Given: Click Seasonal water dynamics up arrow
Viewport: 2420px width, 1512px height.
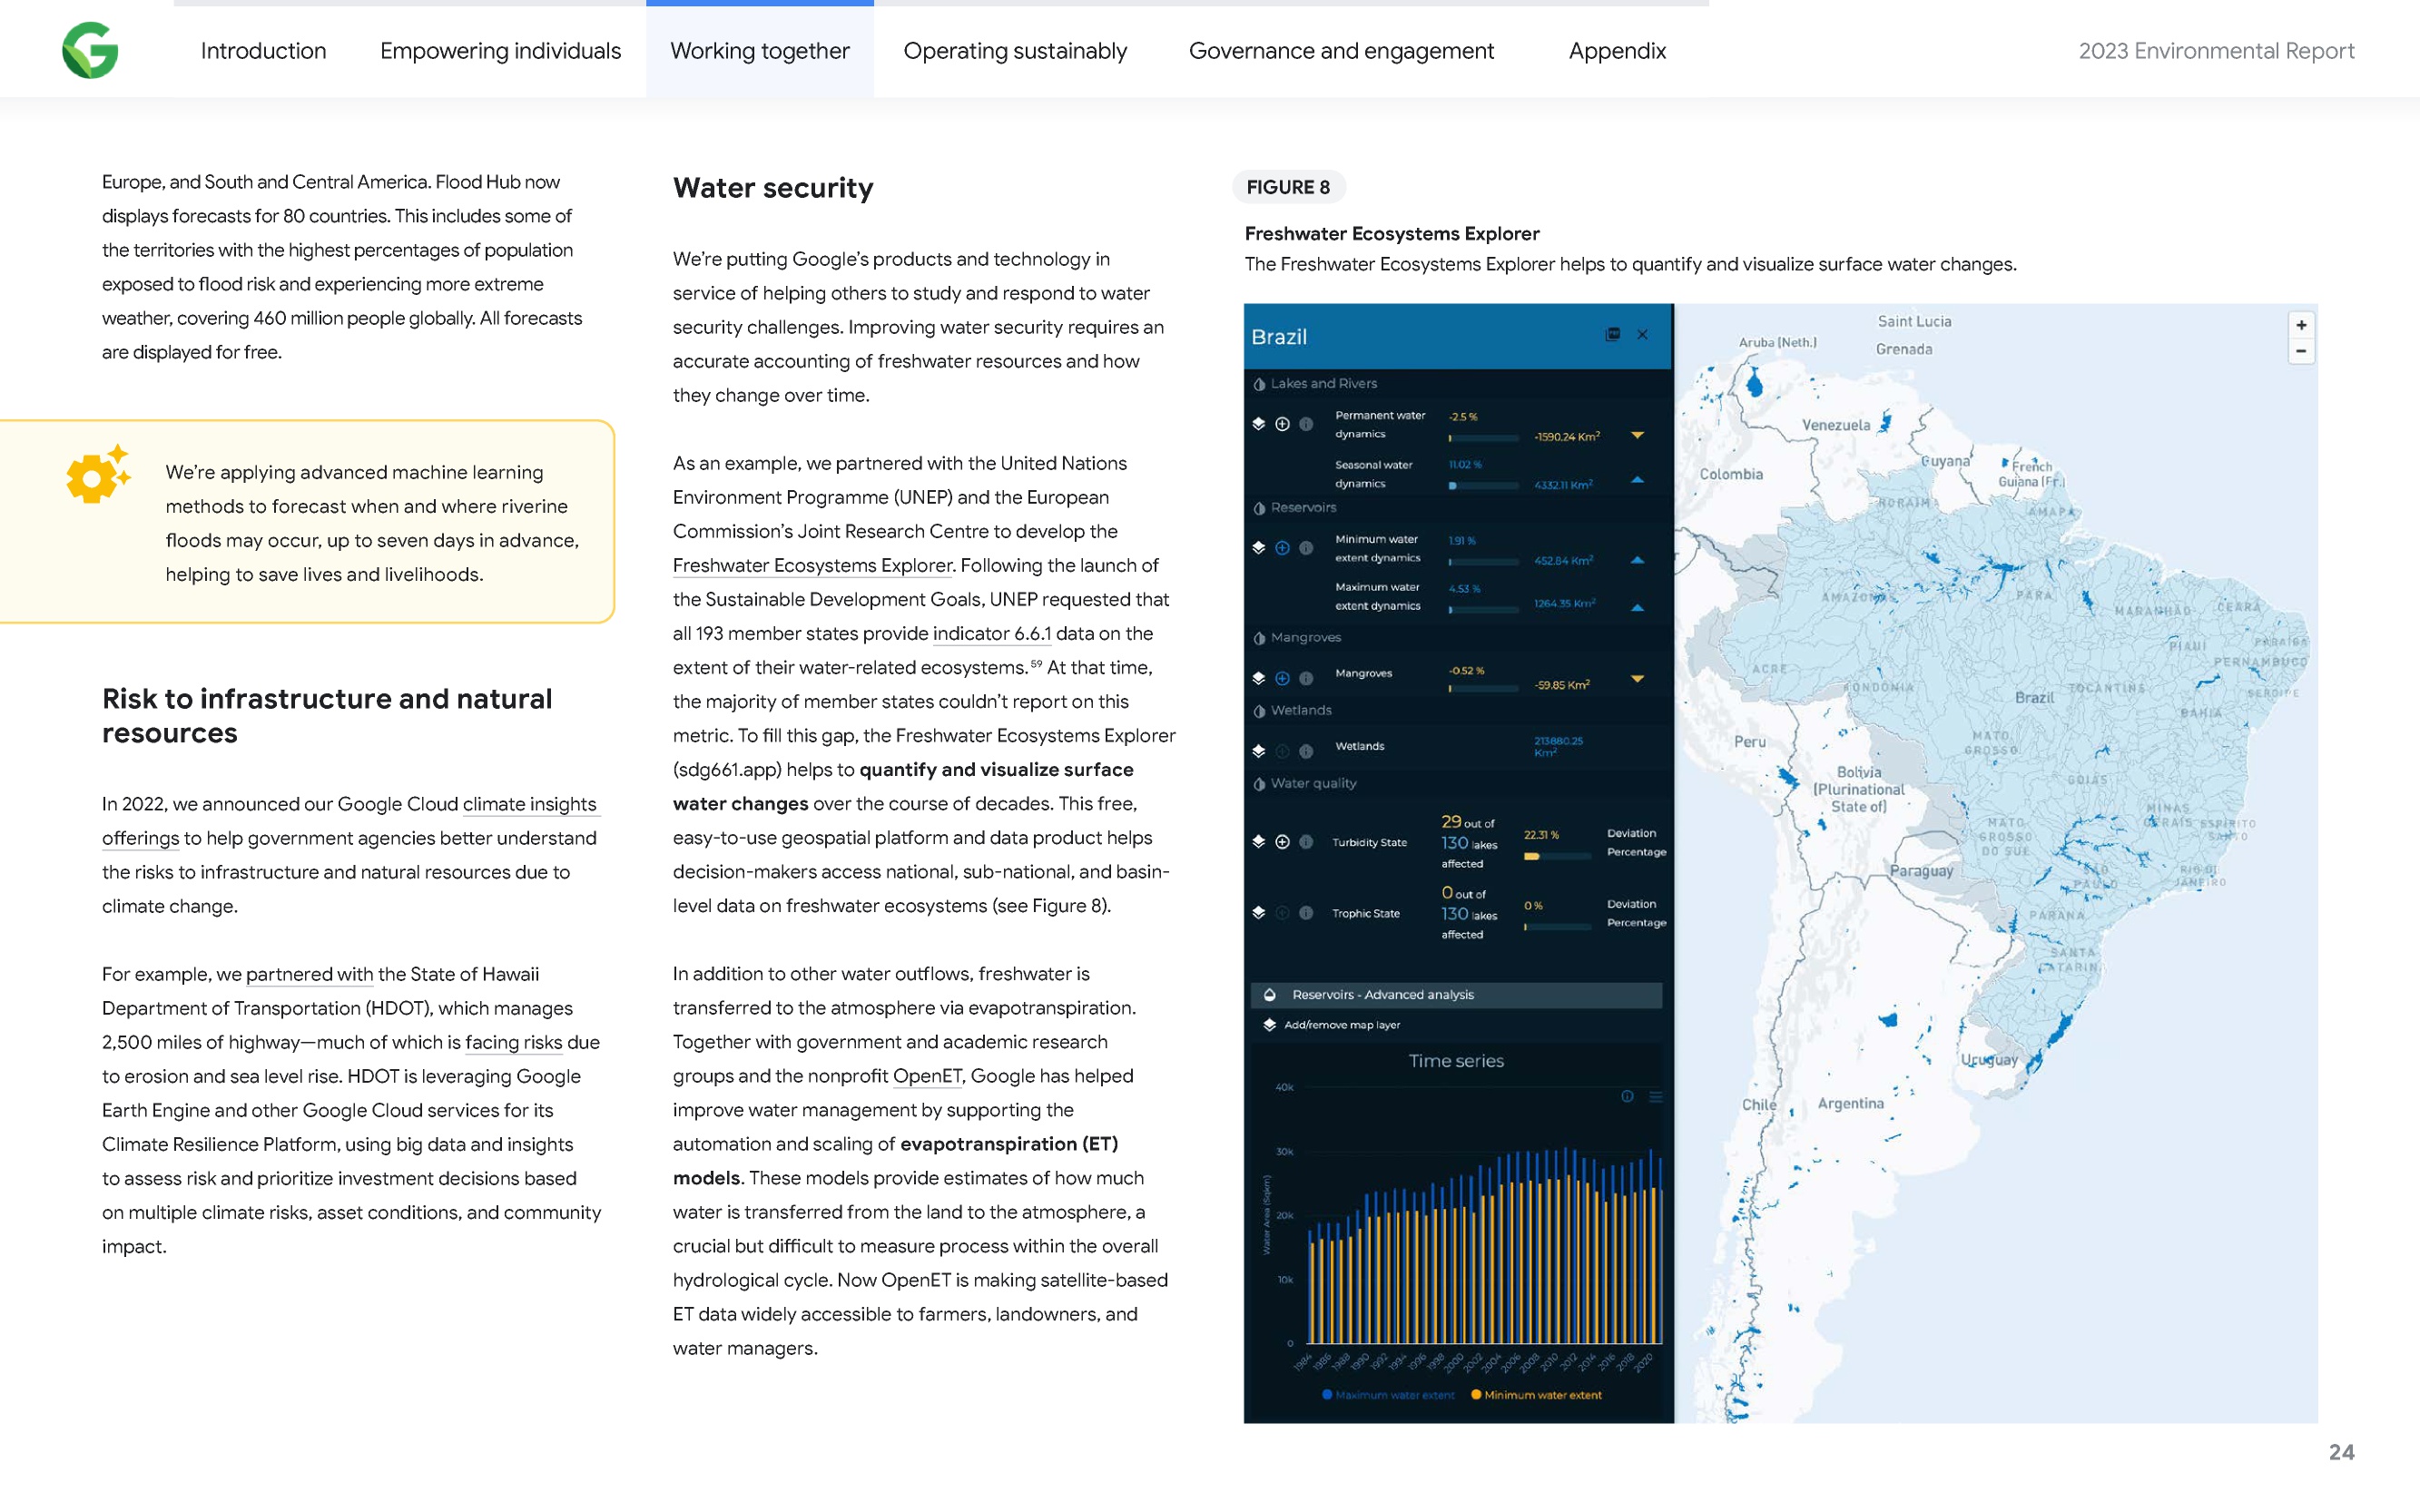Looking at the screenshot, I should [1637, 480].
